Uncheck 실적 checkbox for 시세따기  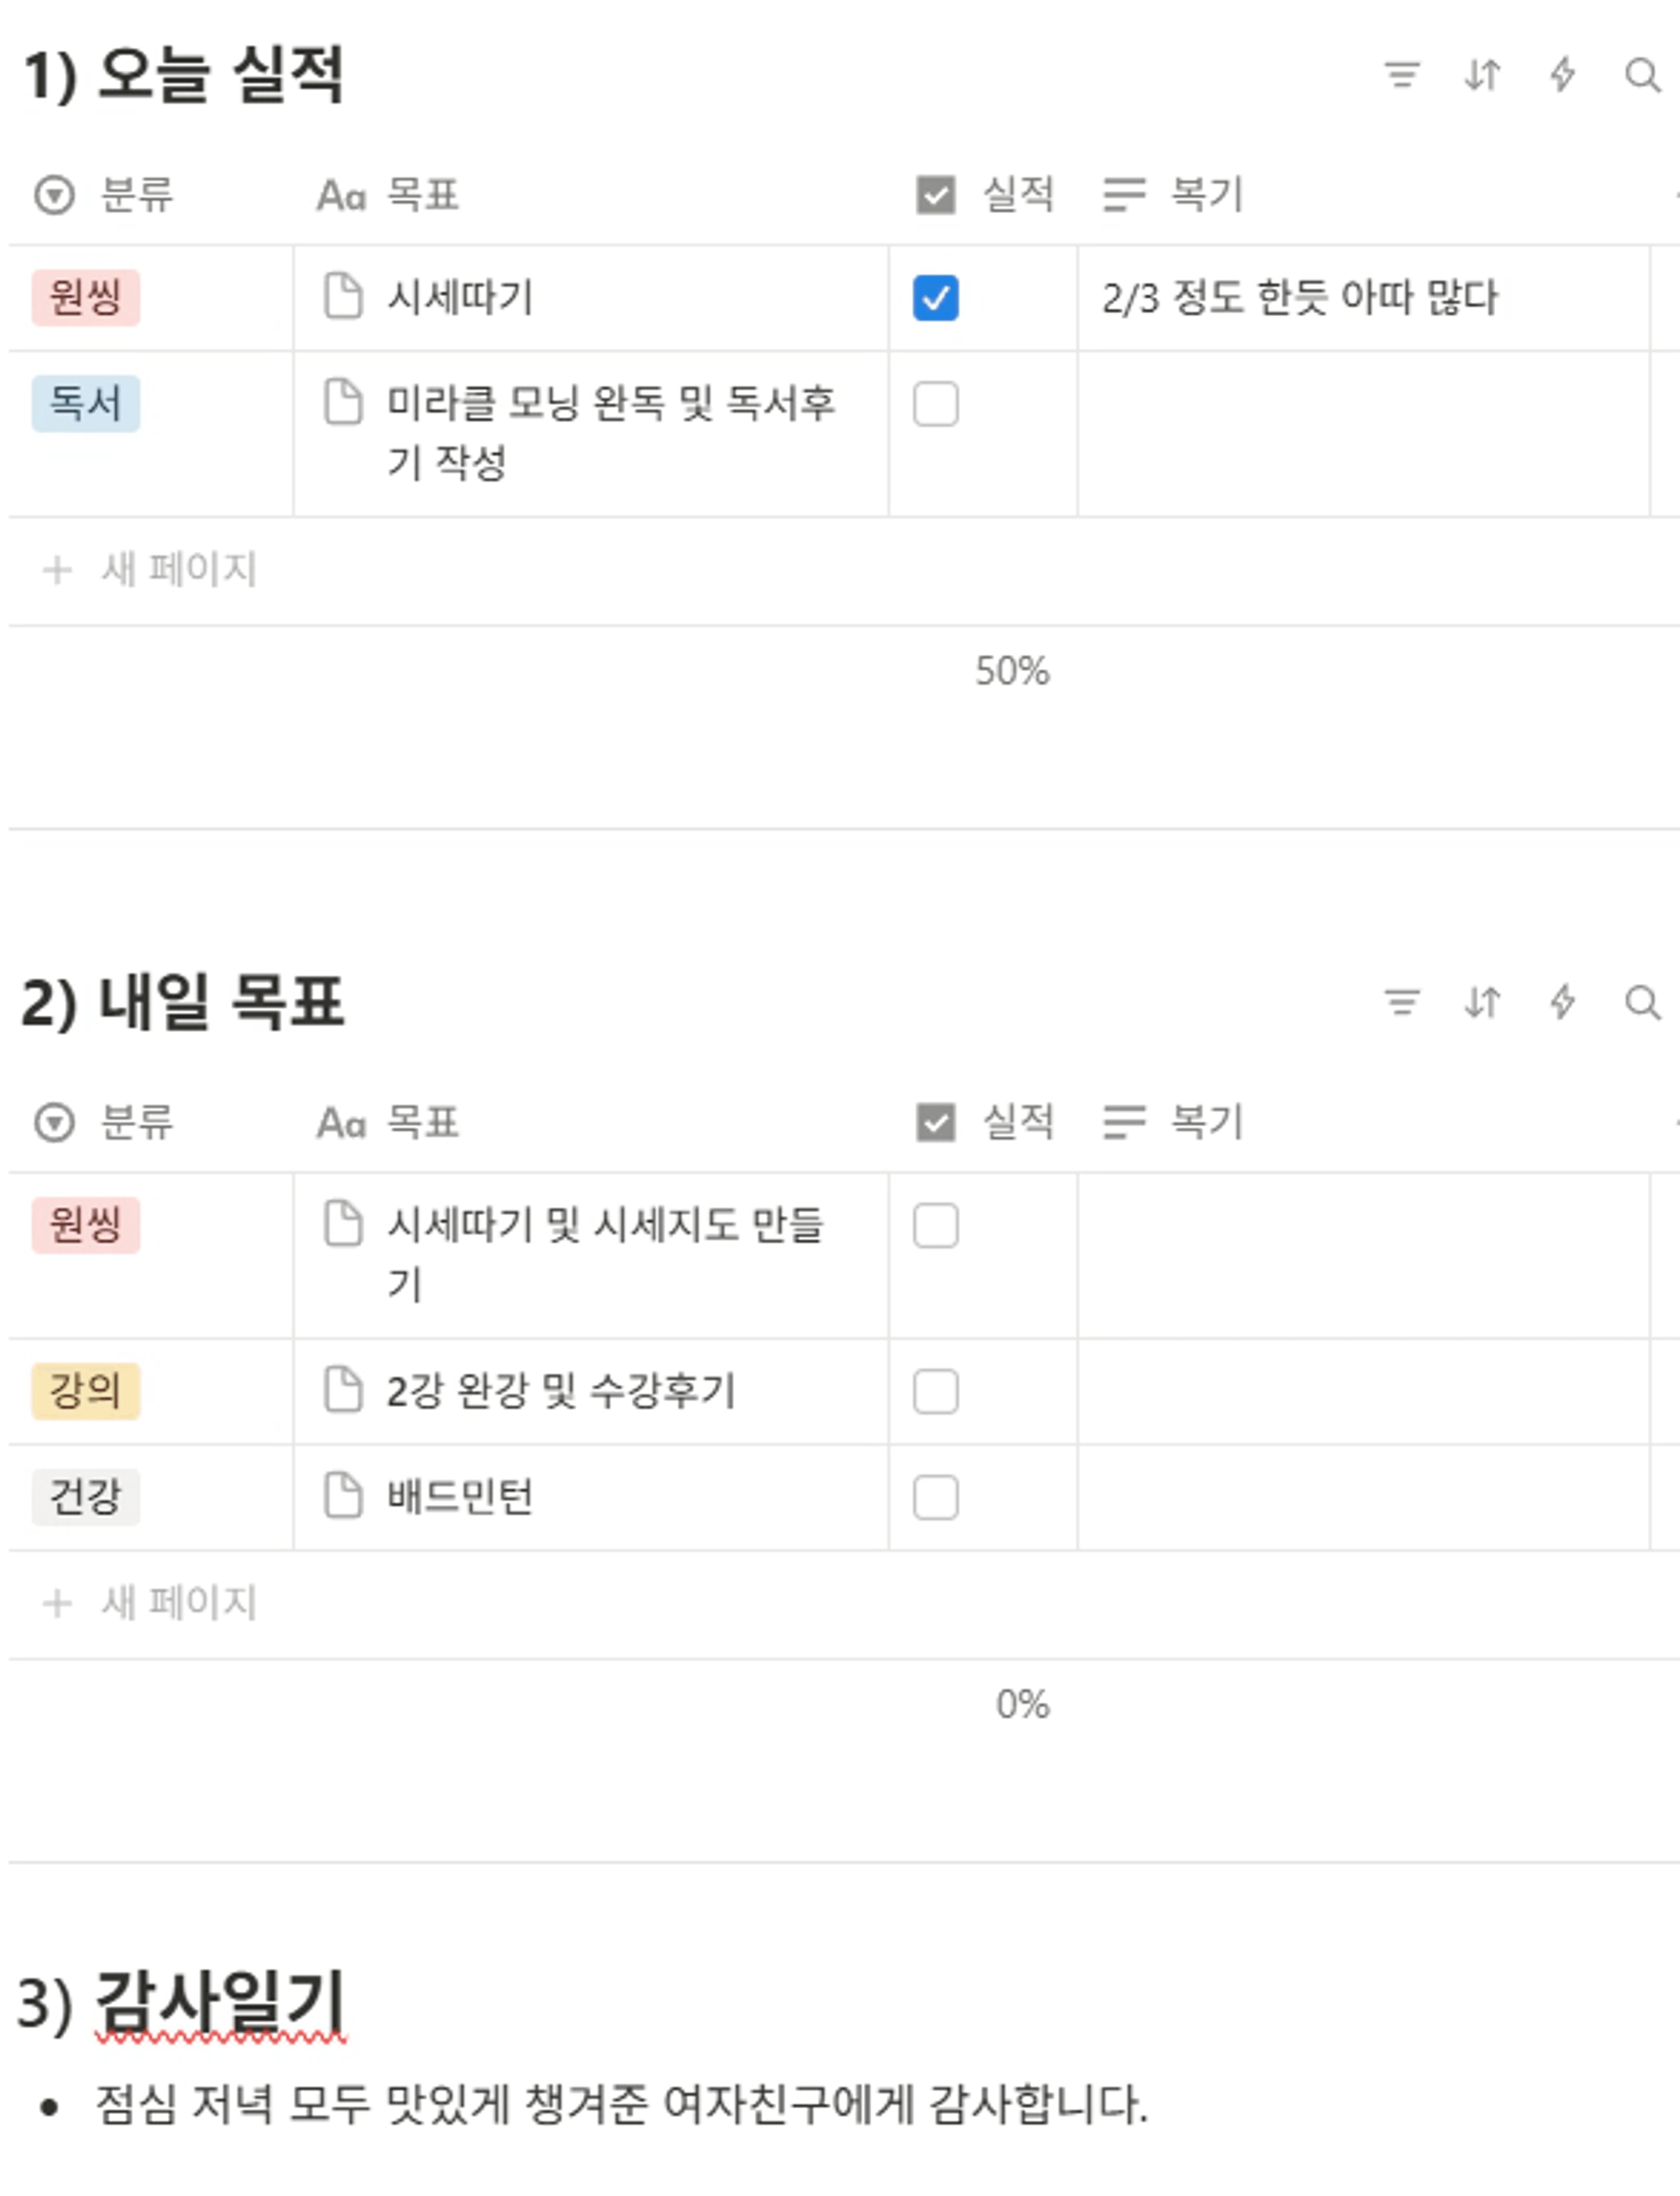point(935,298)
